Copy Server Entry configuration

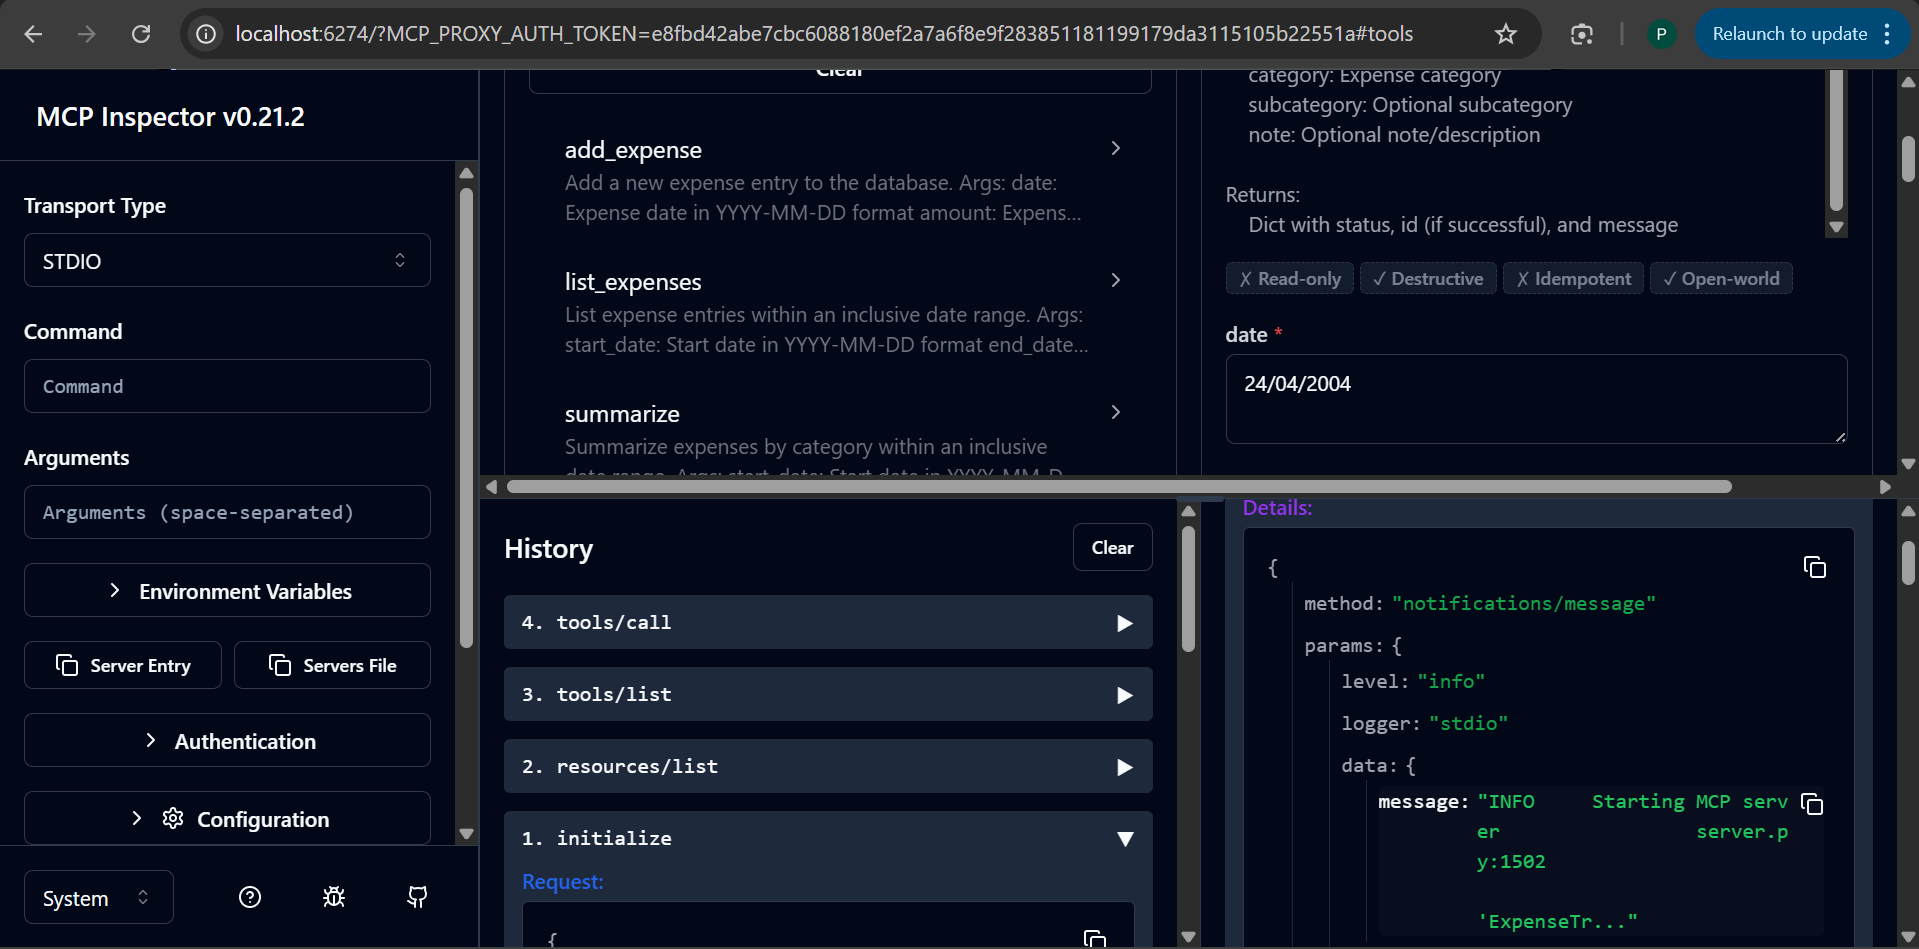(123, 665)
